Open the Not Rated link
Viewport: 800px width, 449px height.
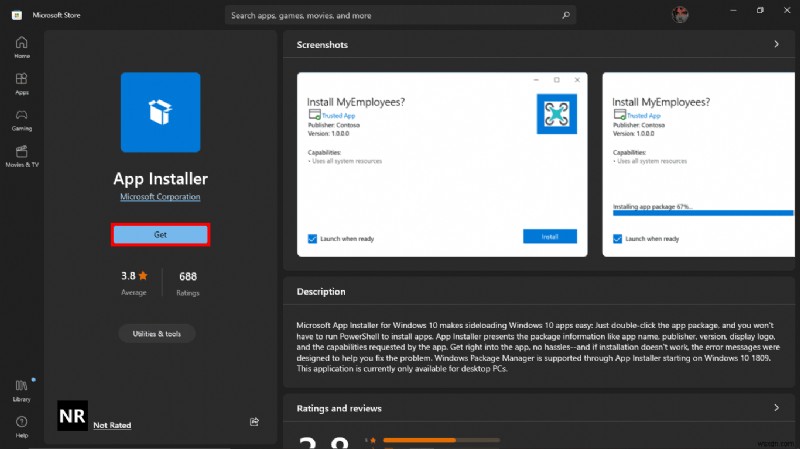(112, 425)
